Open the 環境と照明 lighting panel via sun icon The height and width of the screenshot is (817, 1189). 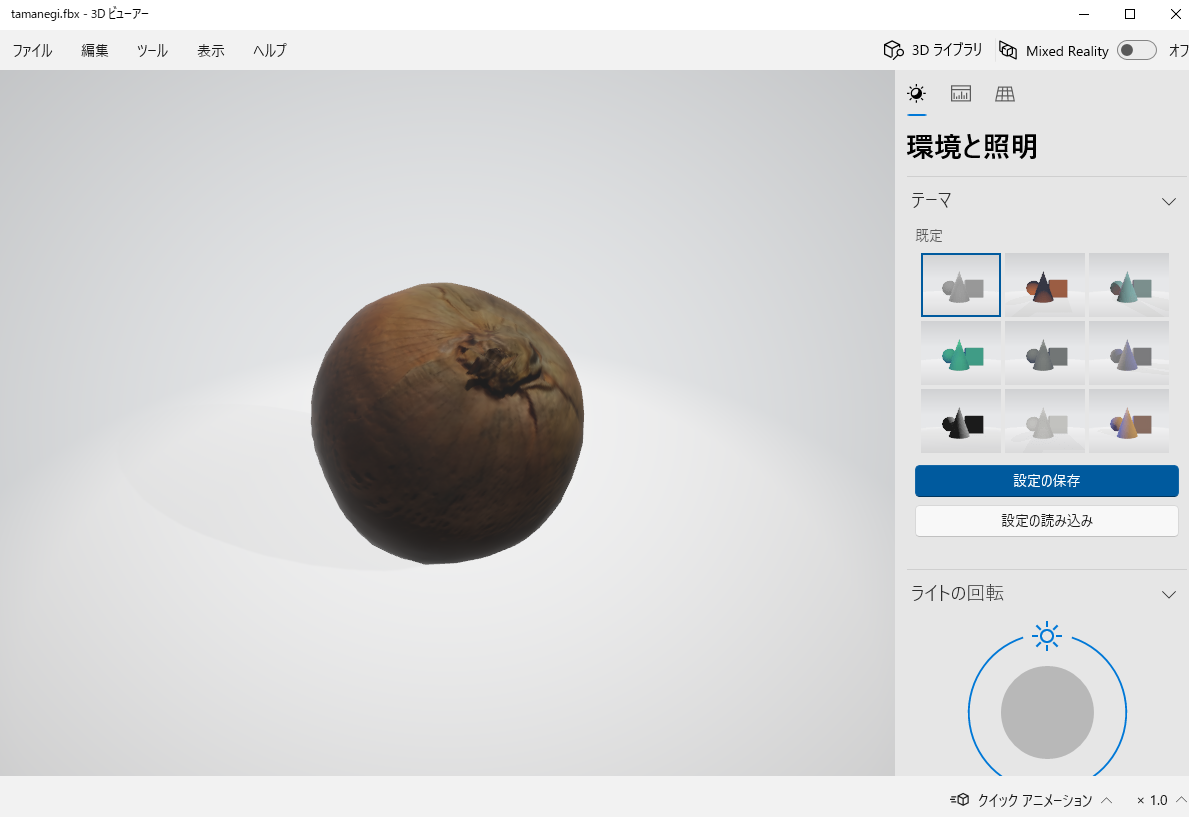point(915,94)
